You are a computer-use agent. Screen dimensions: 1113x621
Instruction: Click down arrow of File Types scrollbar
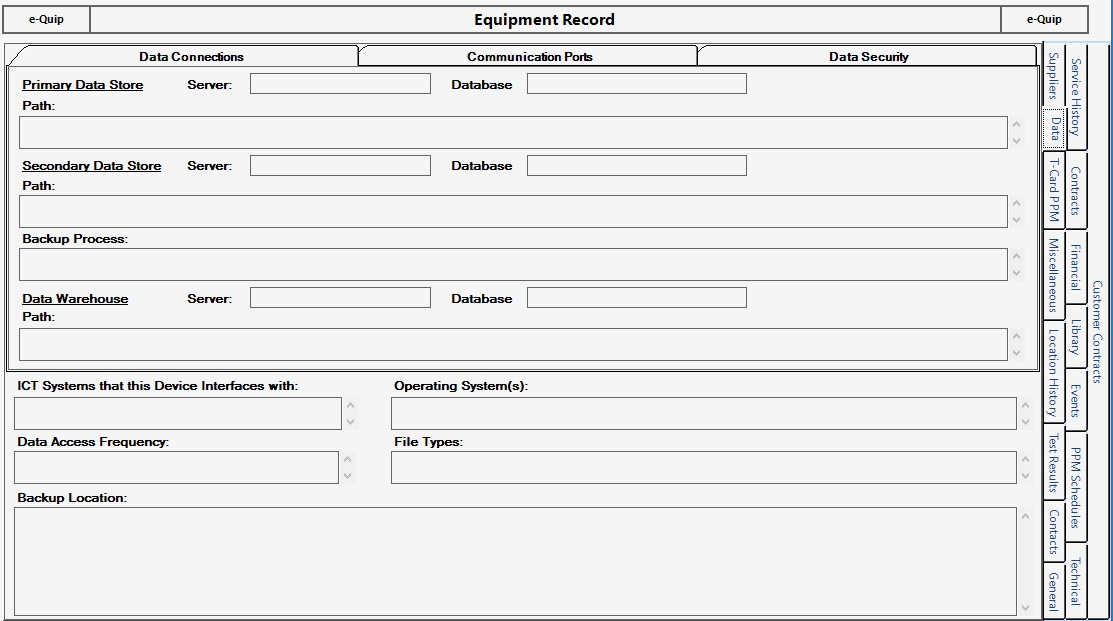[1025, 476]
